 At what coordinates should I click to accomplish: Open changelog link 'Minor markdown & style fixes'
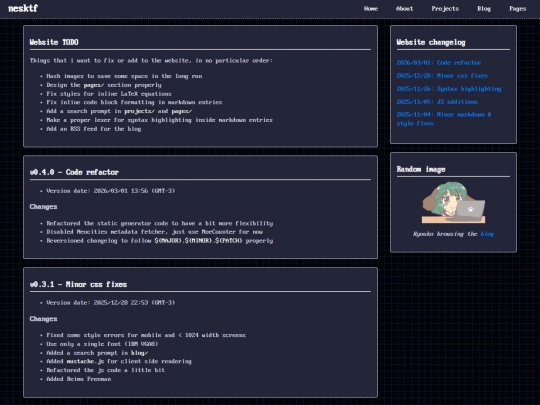pyautogui.click(x=444, y=119)
